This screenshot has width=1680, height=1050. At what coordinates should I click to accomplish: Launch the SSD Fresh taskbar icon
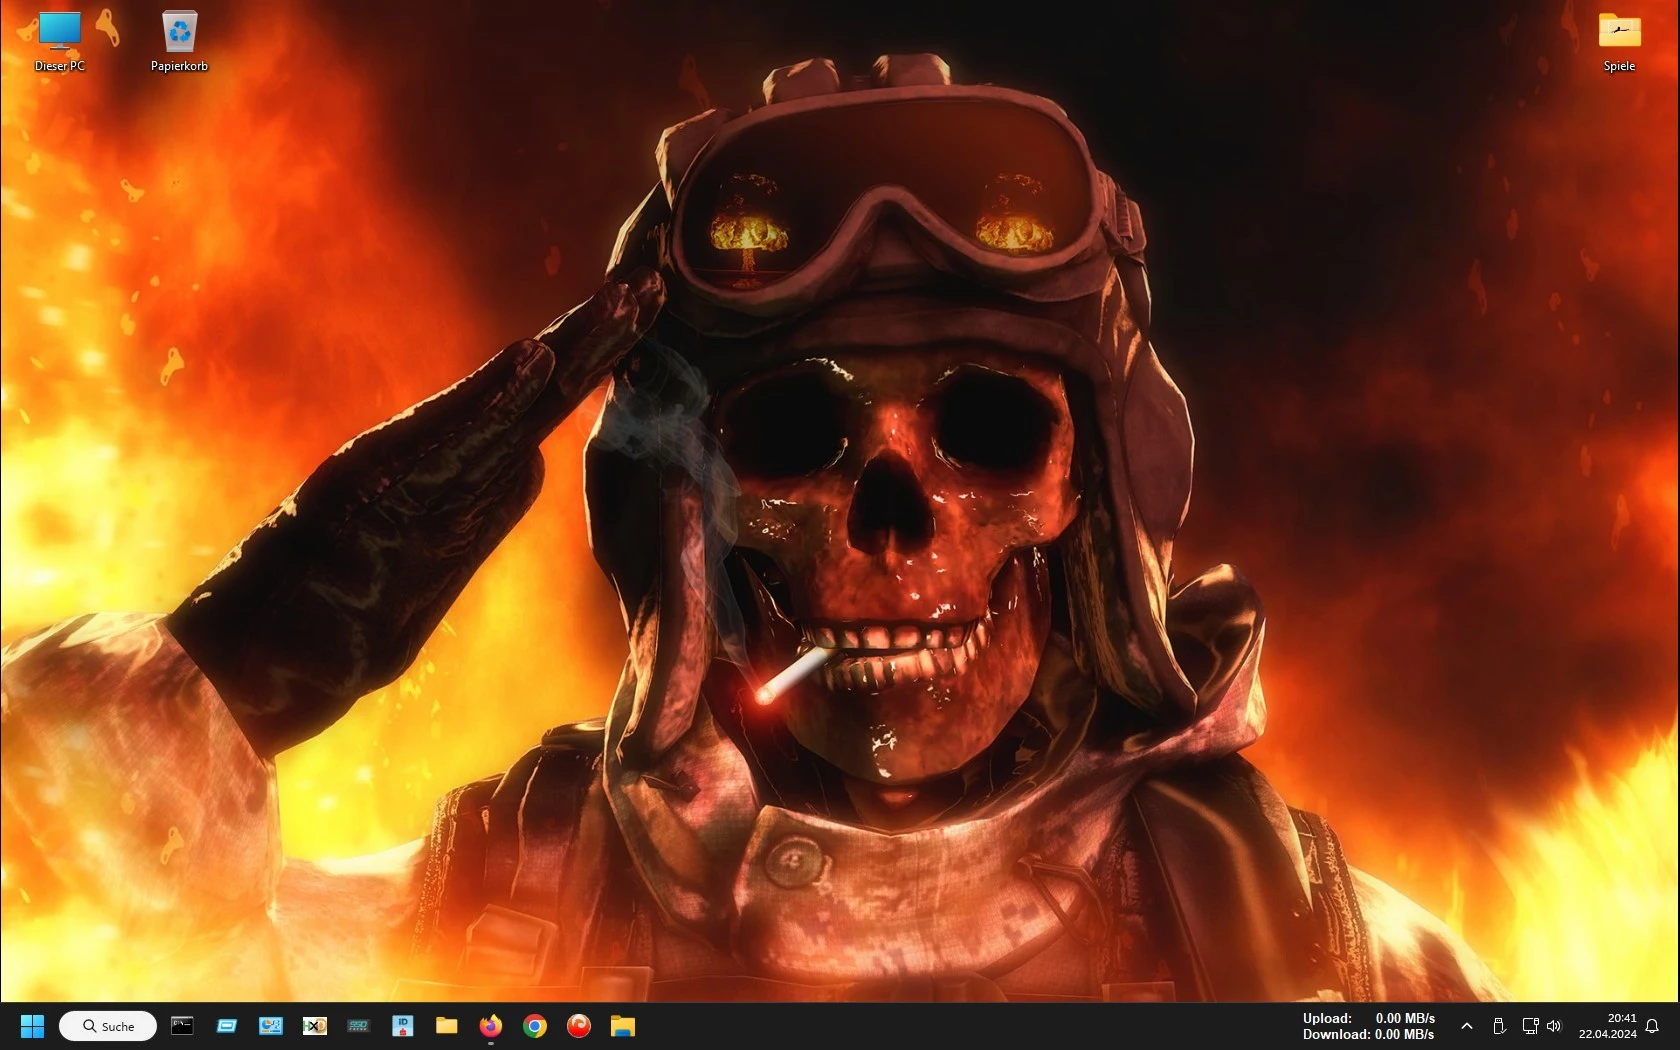tap(359, 1026)
